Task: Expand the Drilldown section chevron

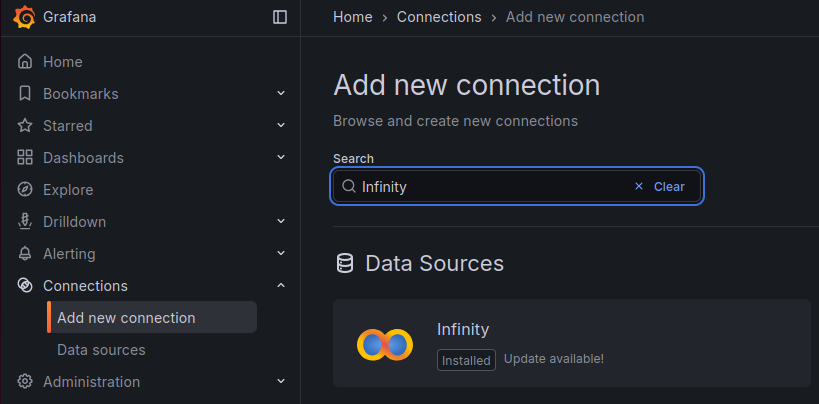Action: pos(281,222)
